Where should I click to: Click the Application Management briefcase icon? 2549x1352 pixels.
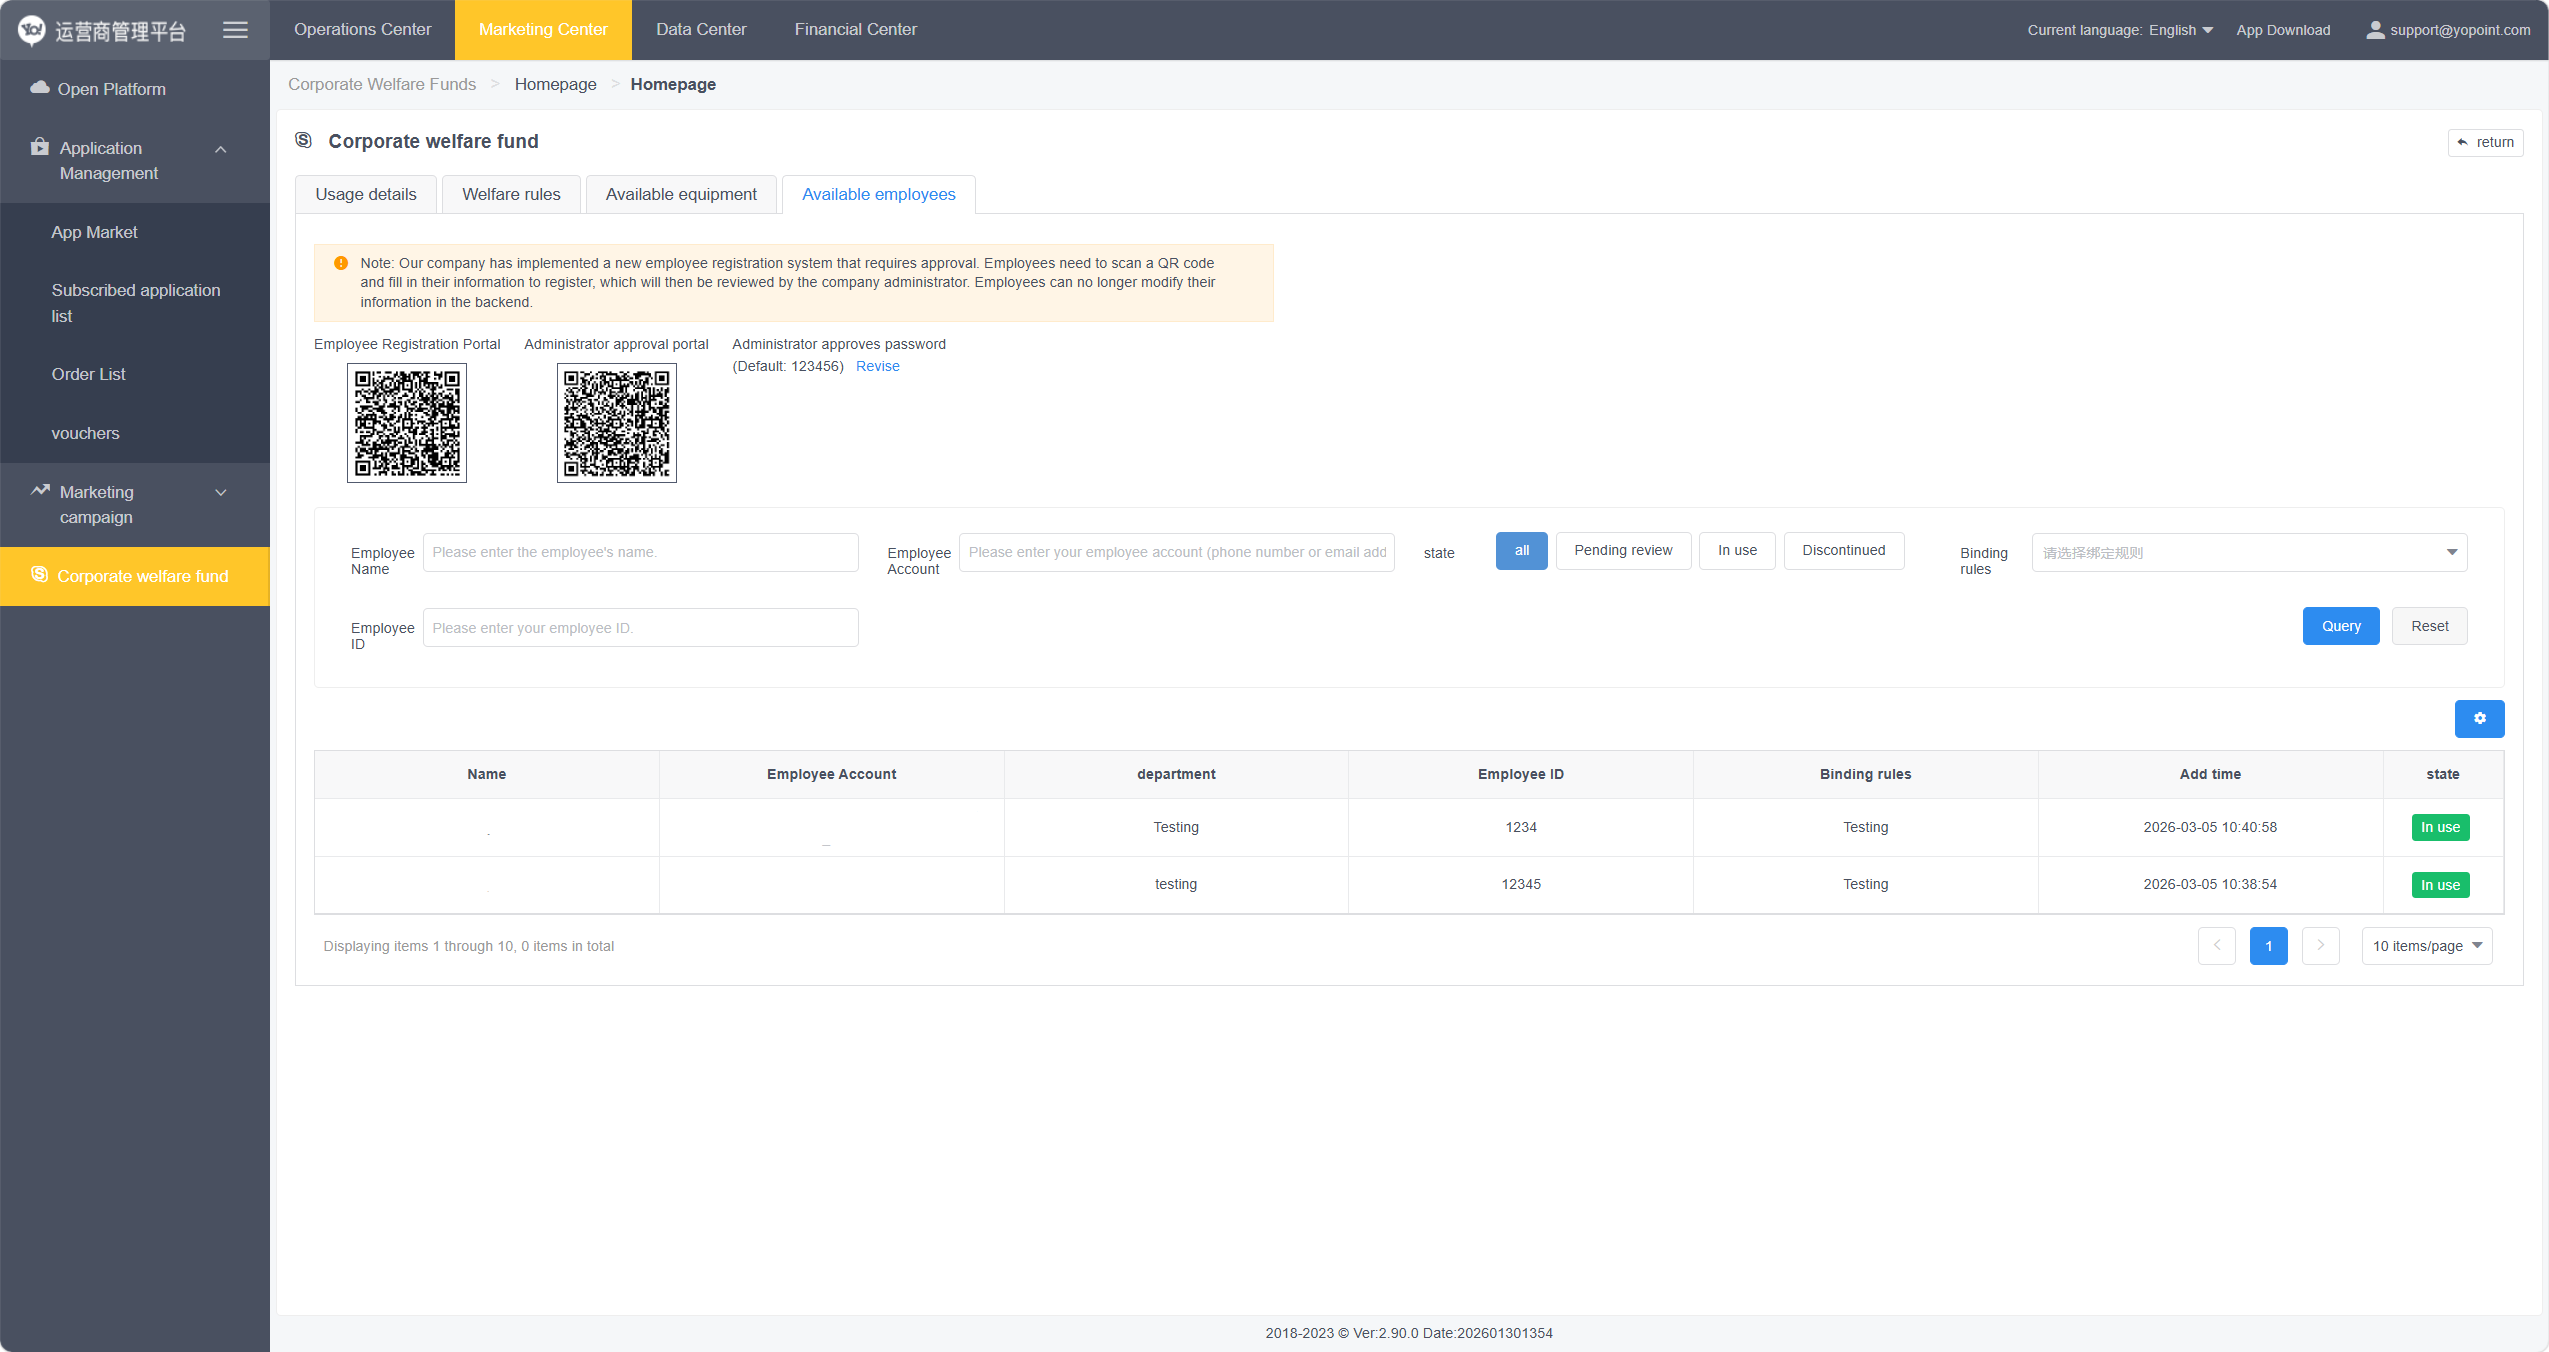[x=40, y=147]
